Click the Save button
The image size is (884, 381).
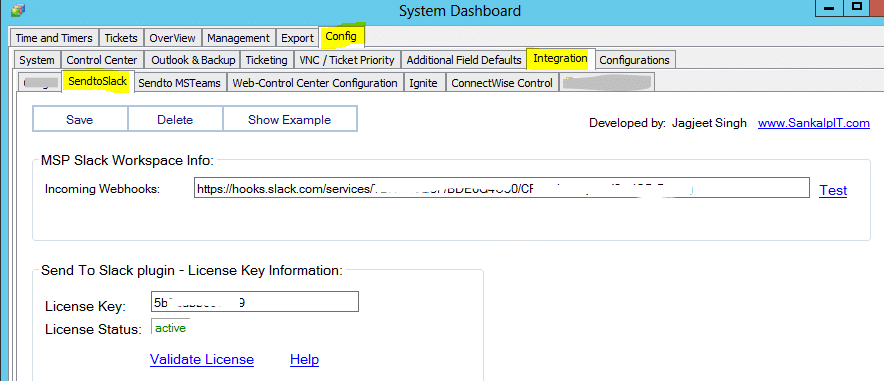[79, 119]
